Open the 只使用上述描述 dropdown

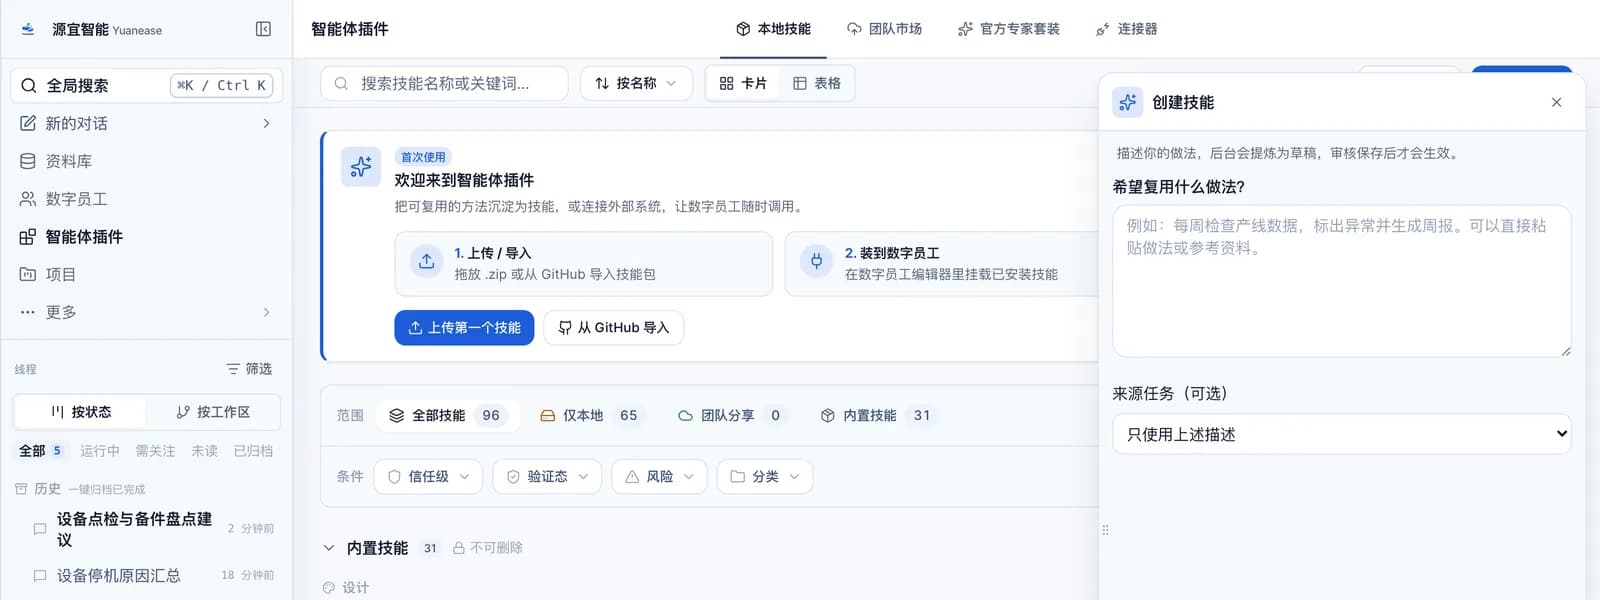tap(1342, 434)
